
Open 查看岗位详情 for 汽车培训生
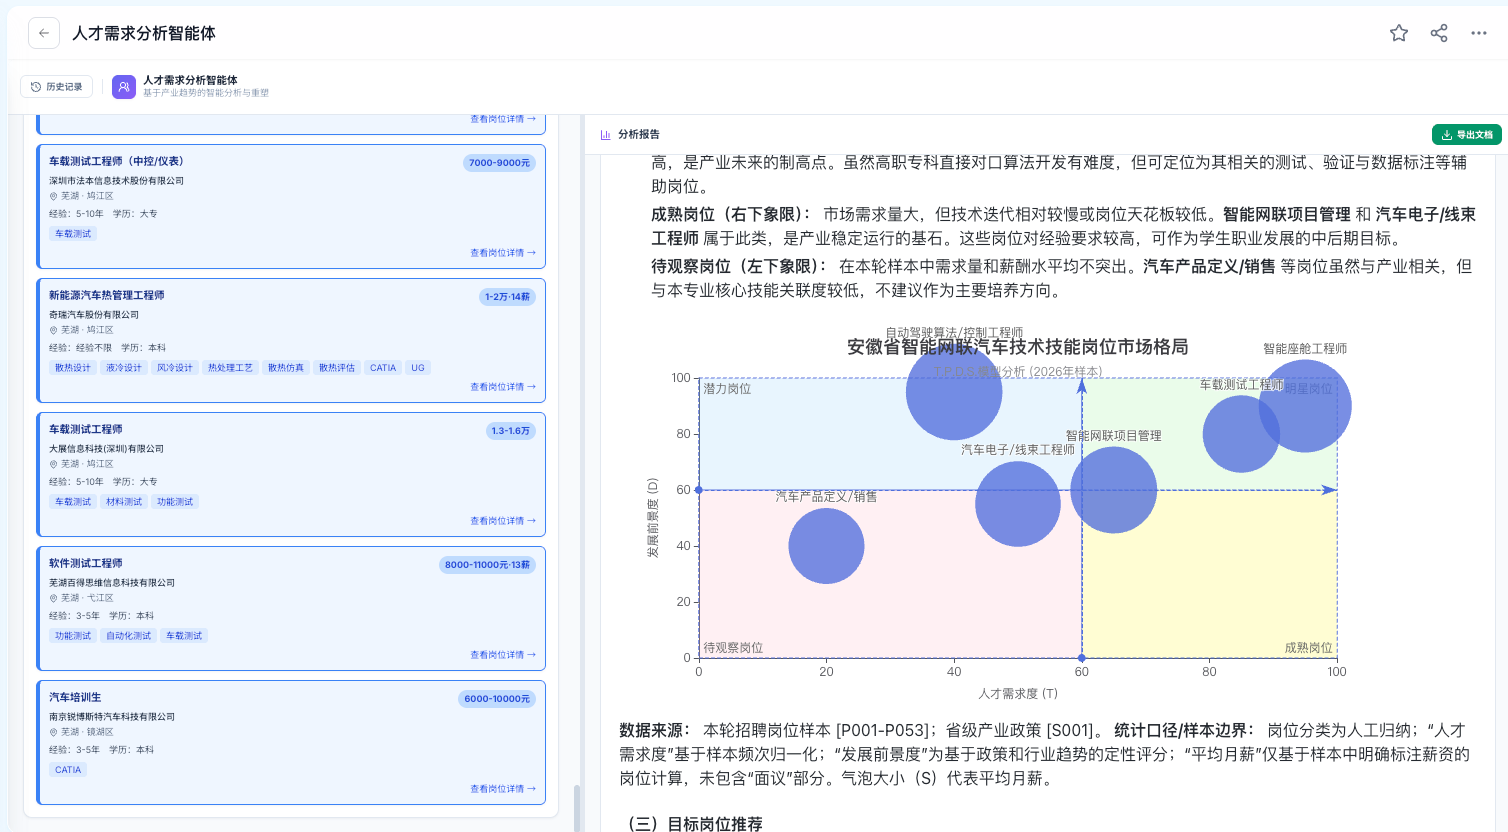point(503,789)
